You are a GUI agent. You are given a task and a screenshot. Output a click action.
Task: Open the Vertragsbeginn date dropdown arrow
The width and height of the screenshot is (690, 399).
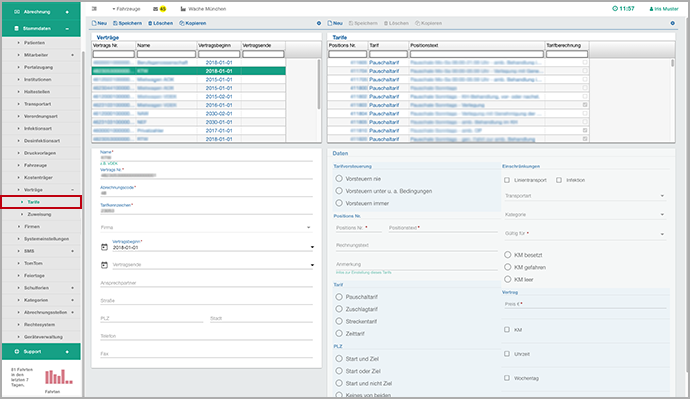point(312,247)
